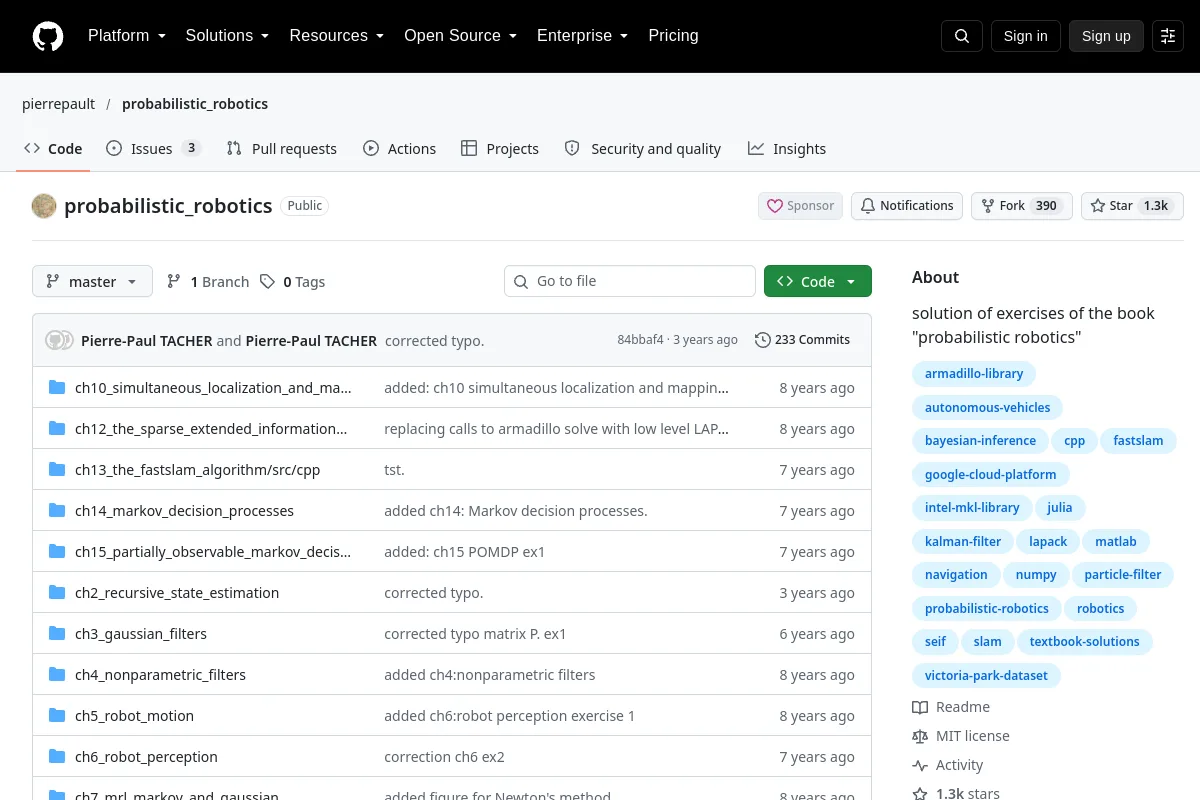Open the search magnifier button
Image resolution: width=1200 pixels, height=800 pixels.
click(x=962, y=36)
